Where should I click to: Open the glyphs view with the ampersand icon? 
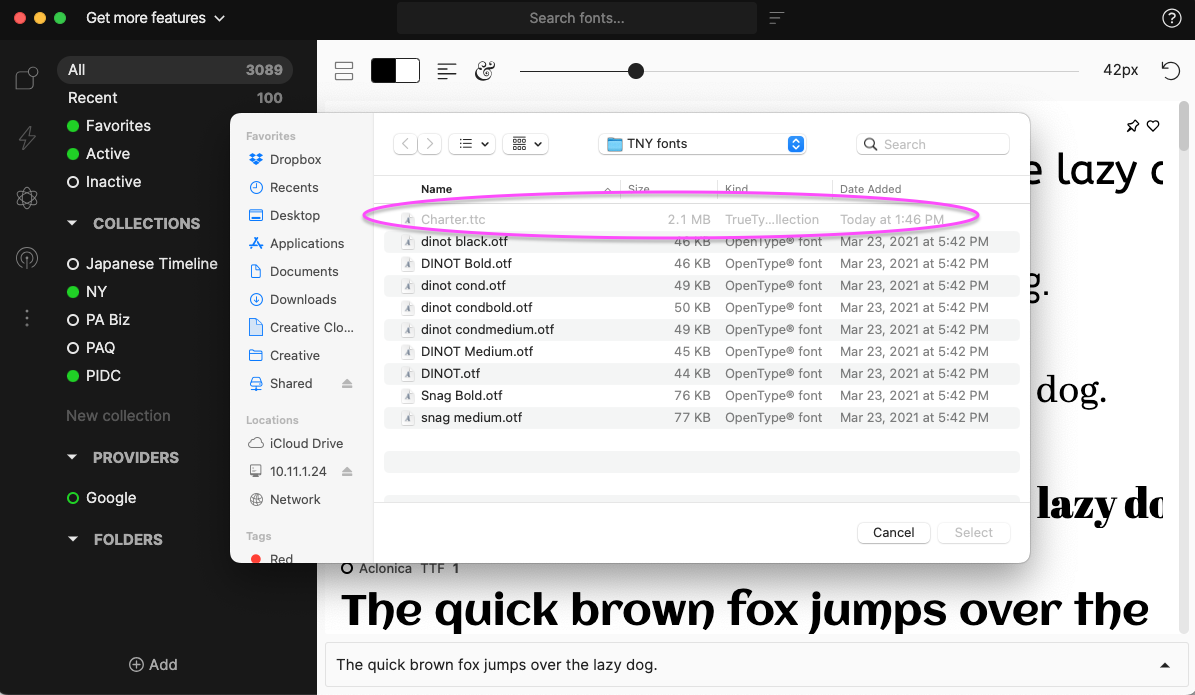point(485,70)
